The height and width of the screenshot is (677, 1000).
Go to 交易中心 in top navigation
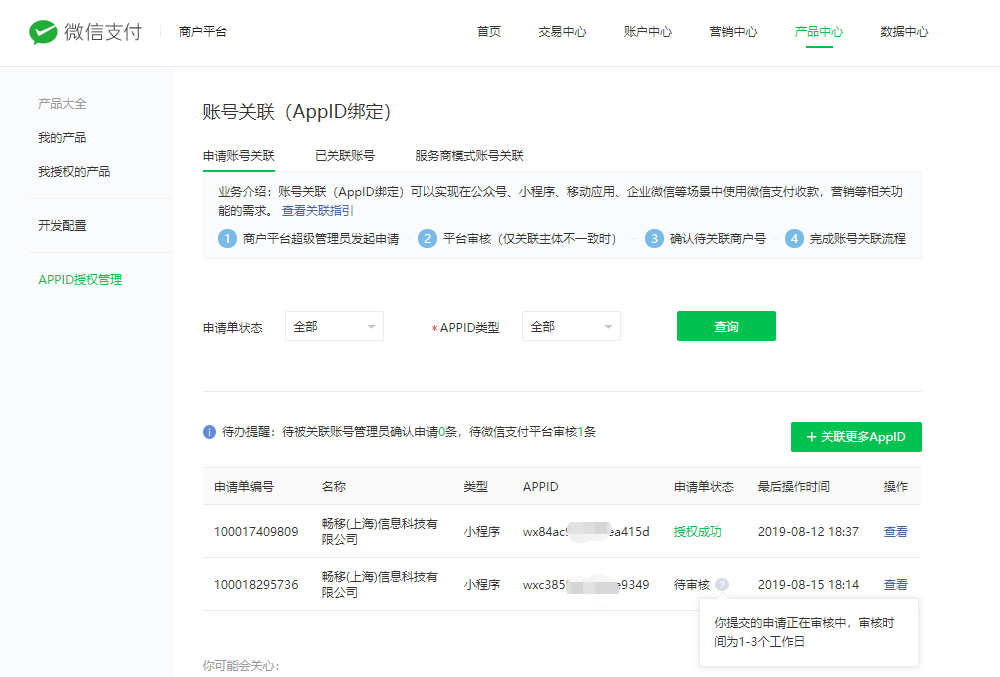(x=562, y=32)
